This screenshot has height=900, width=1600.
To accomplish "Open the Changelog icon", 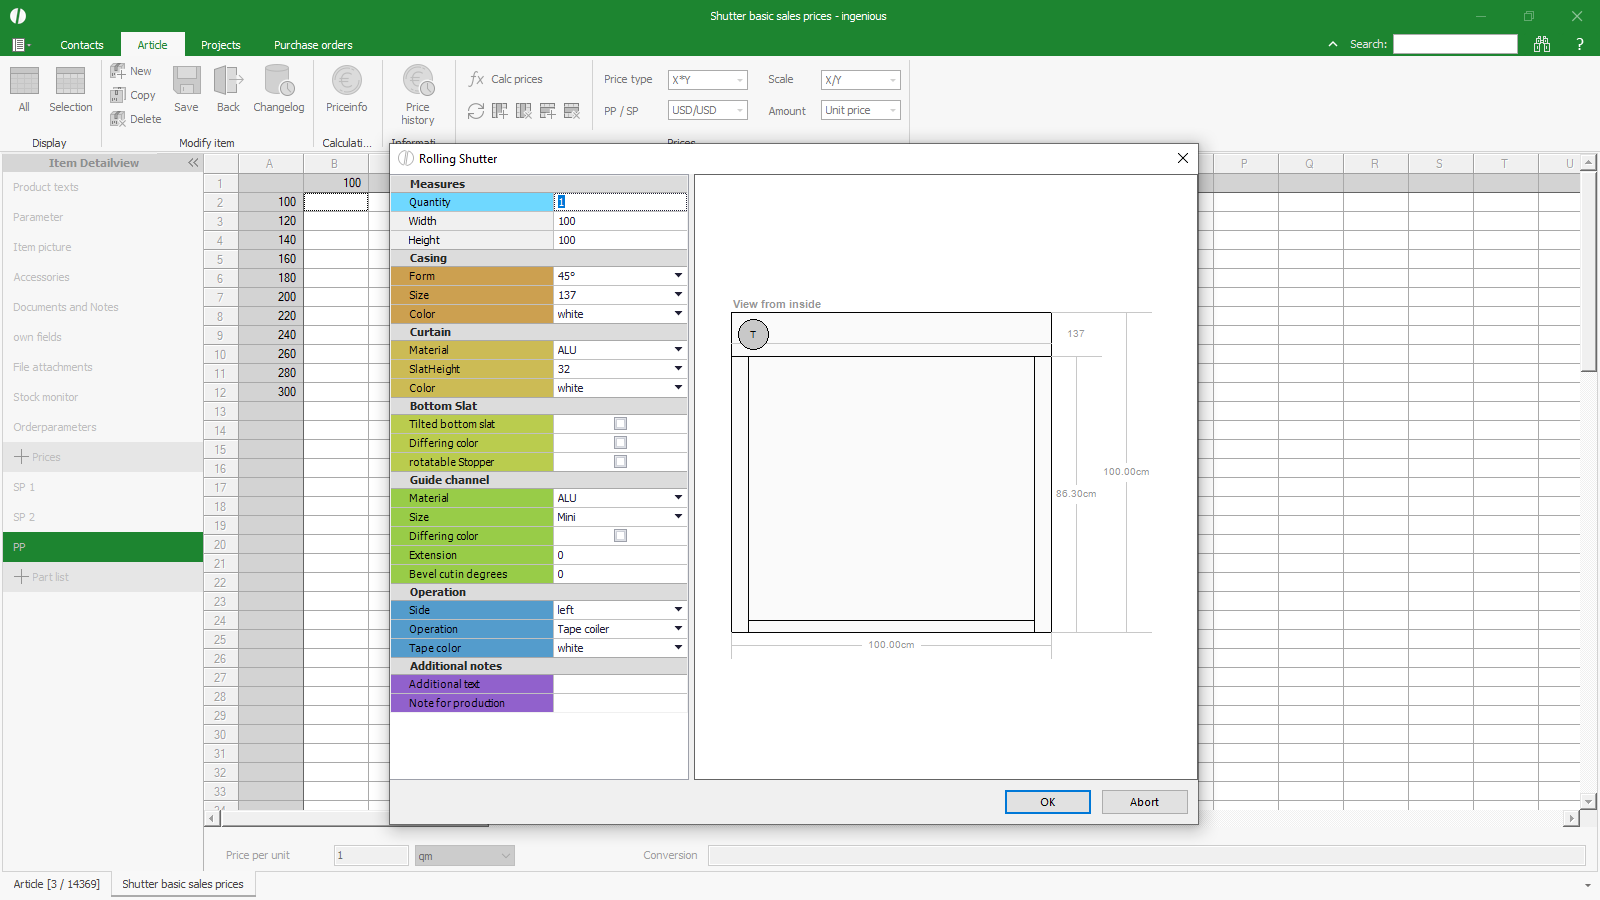I will (x=278, y=81).
